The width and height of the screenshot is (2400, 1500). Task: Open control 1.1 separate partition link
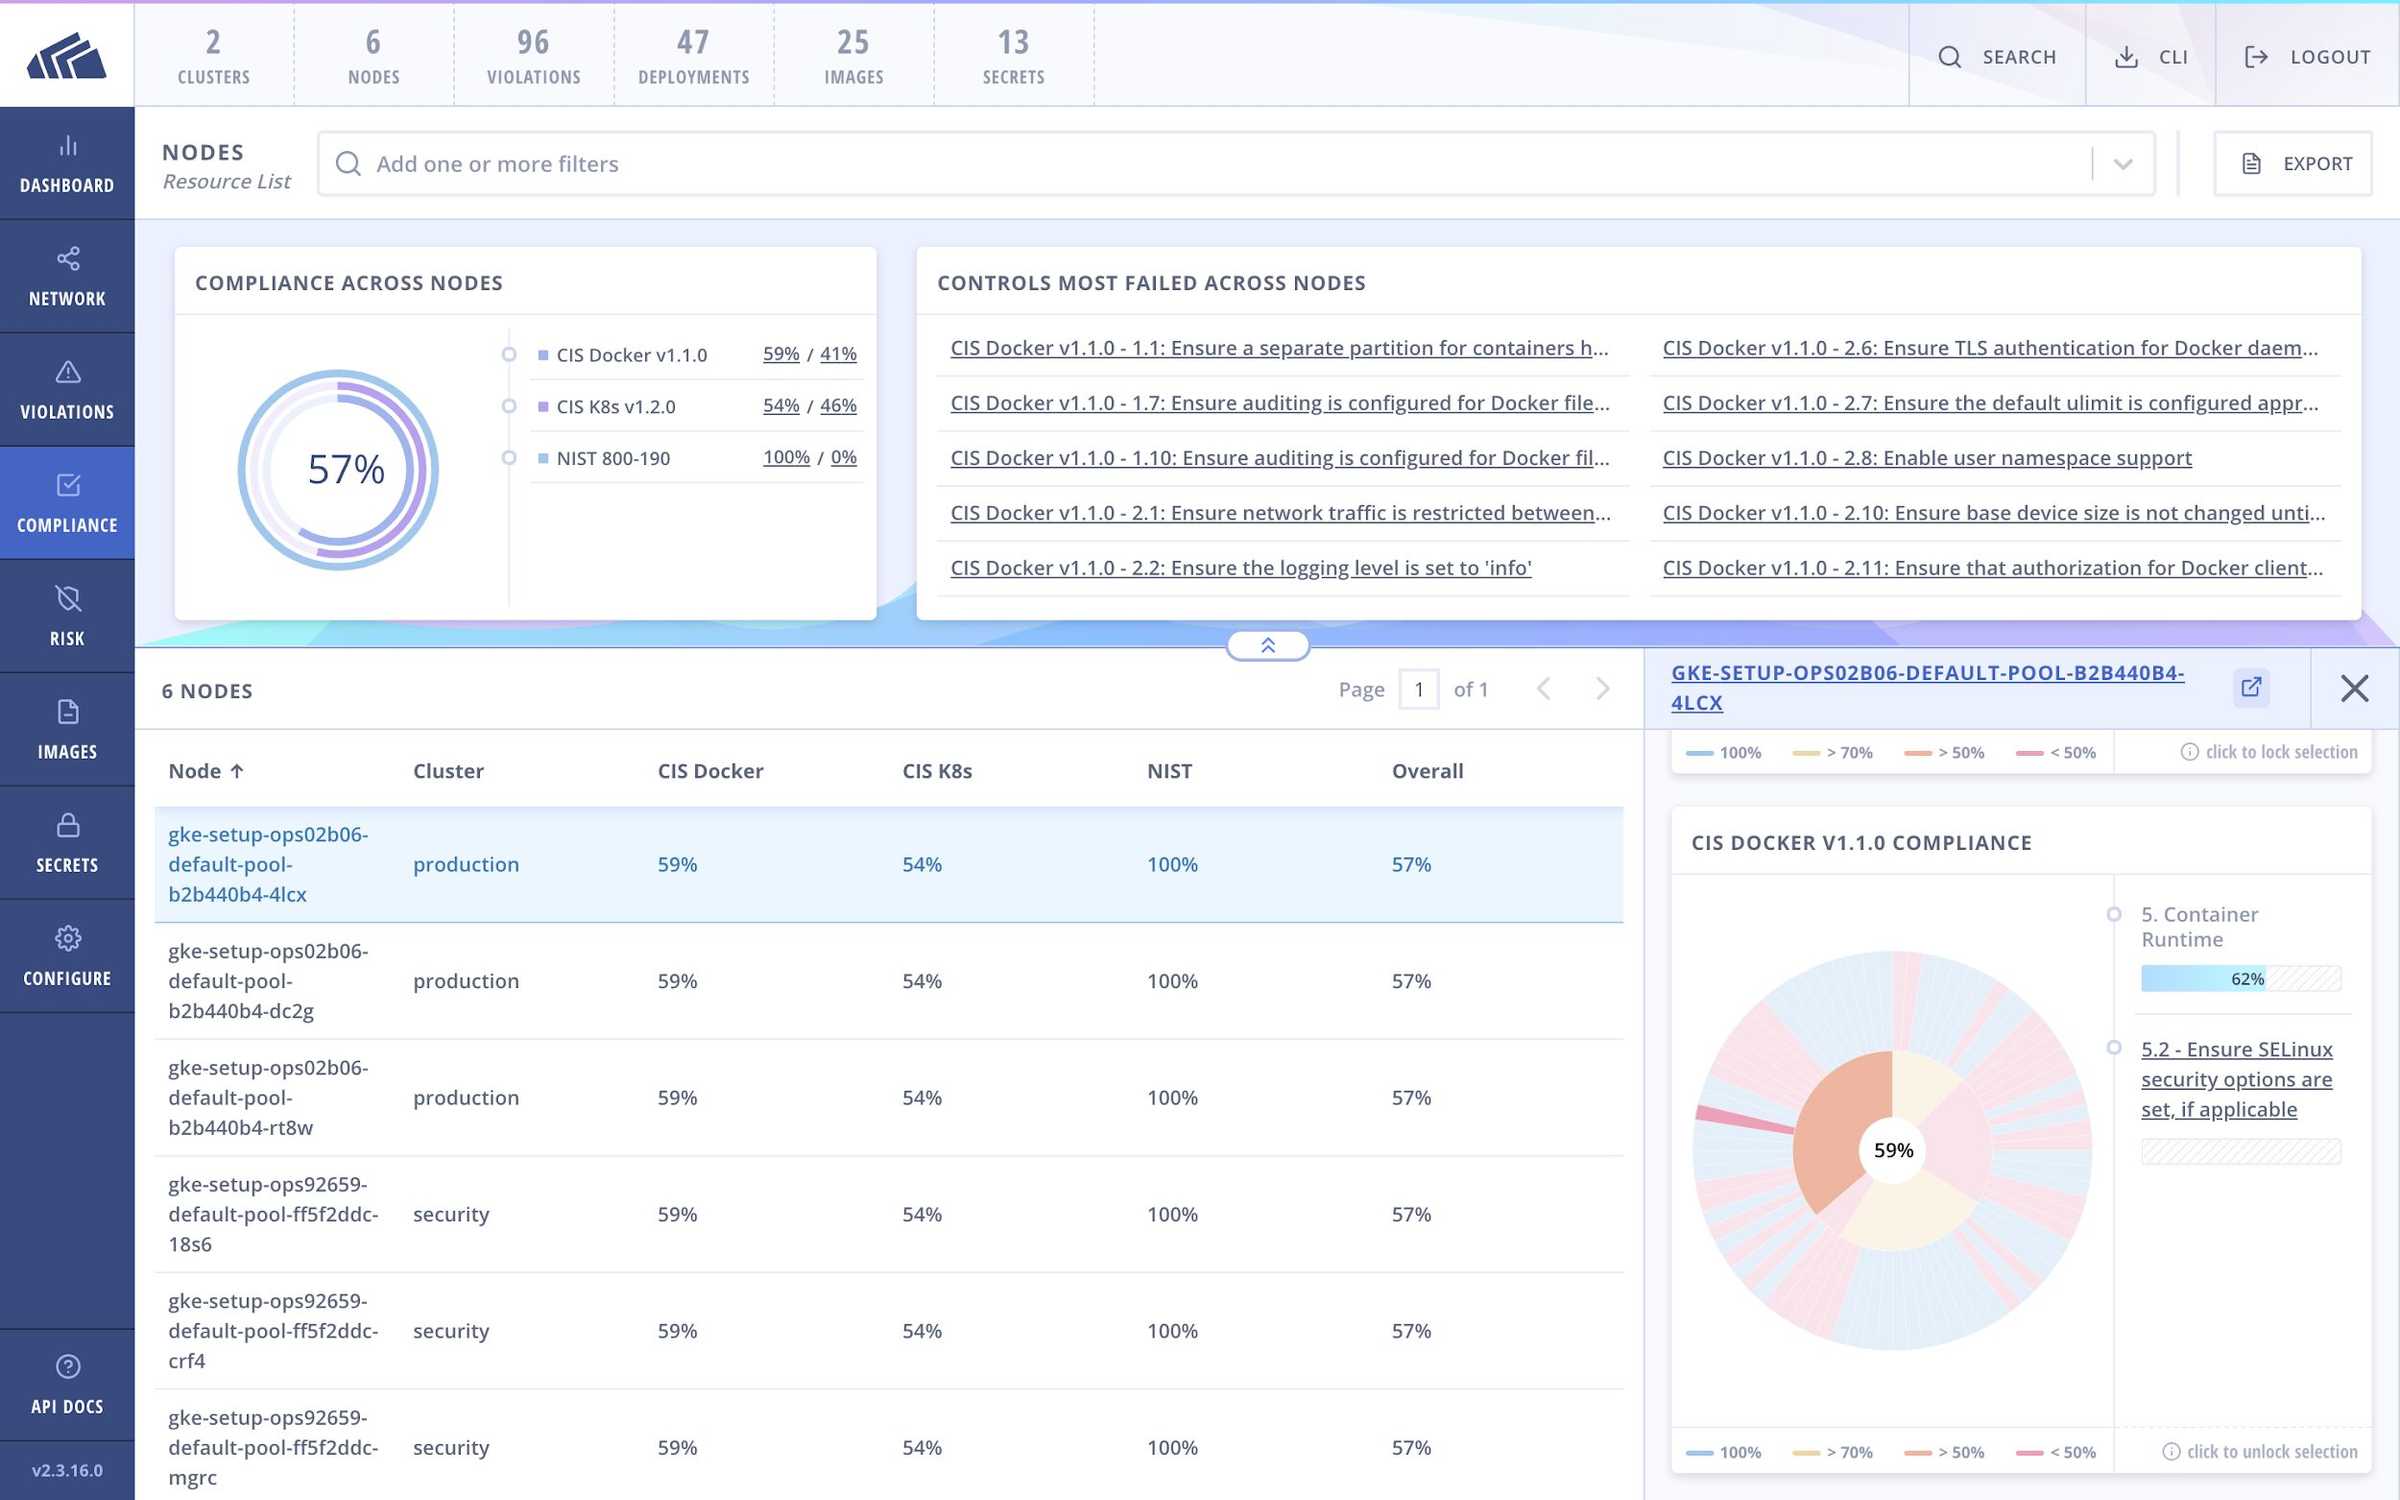pyautogui.click(x=1279, y=348)
